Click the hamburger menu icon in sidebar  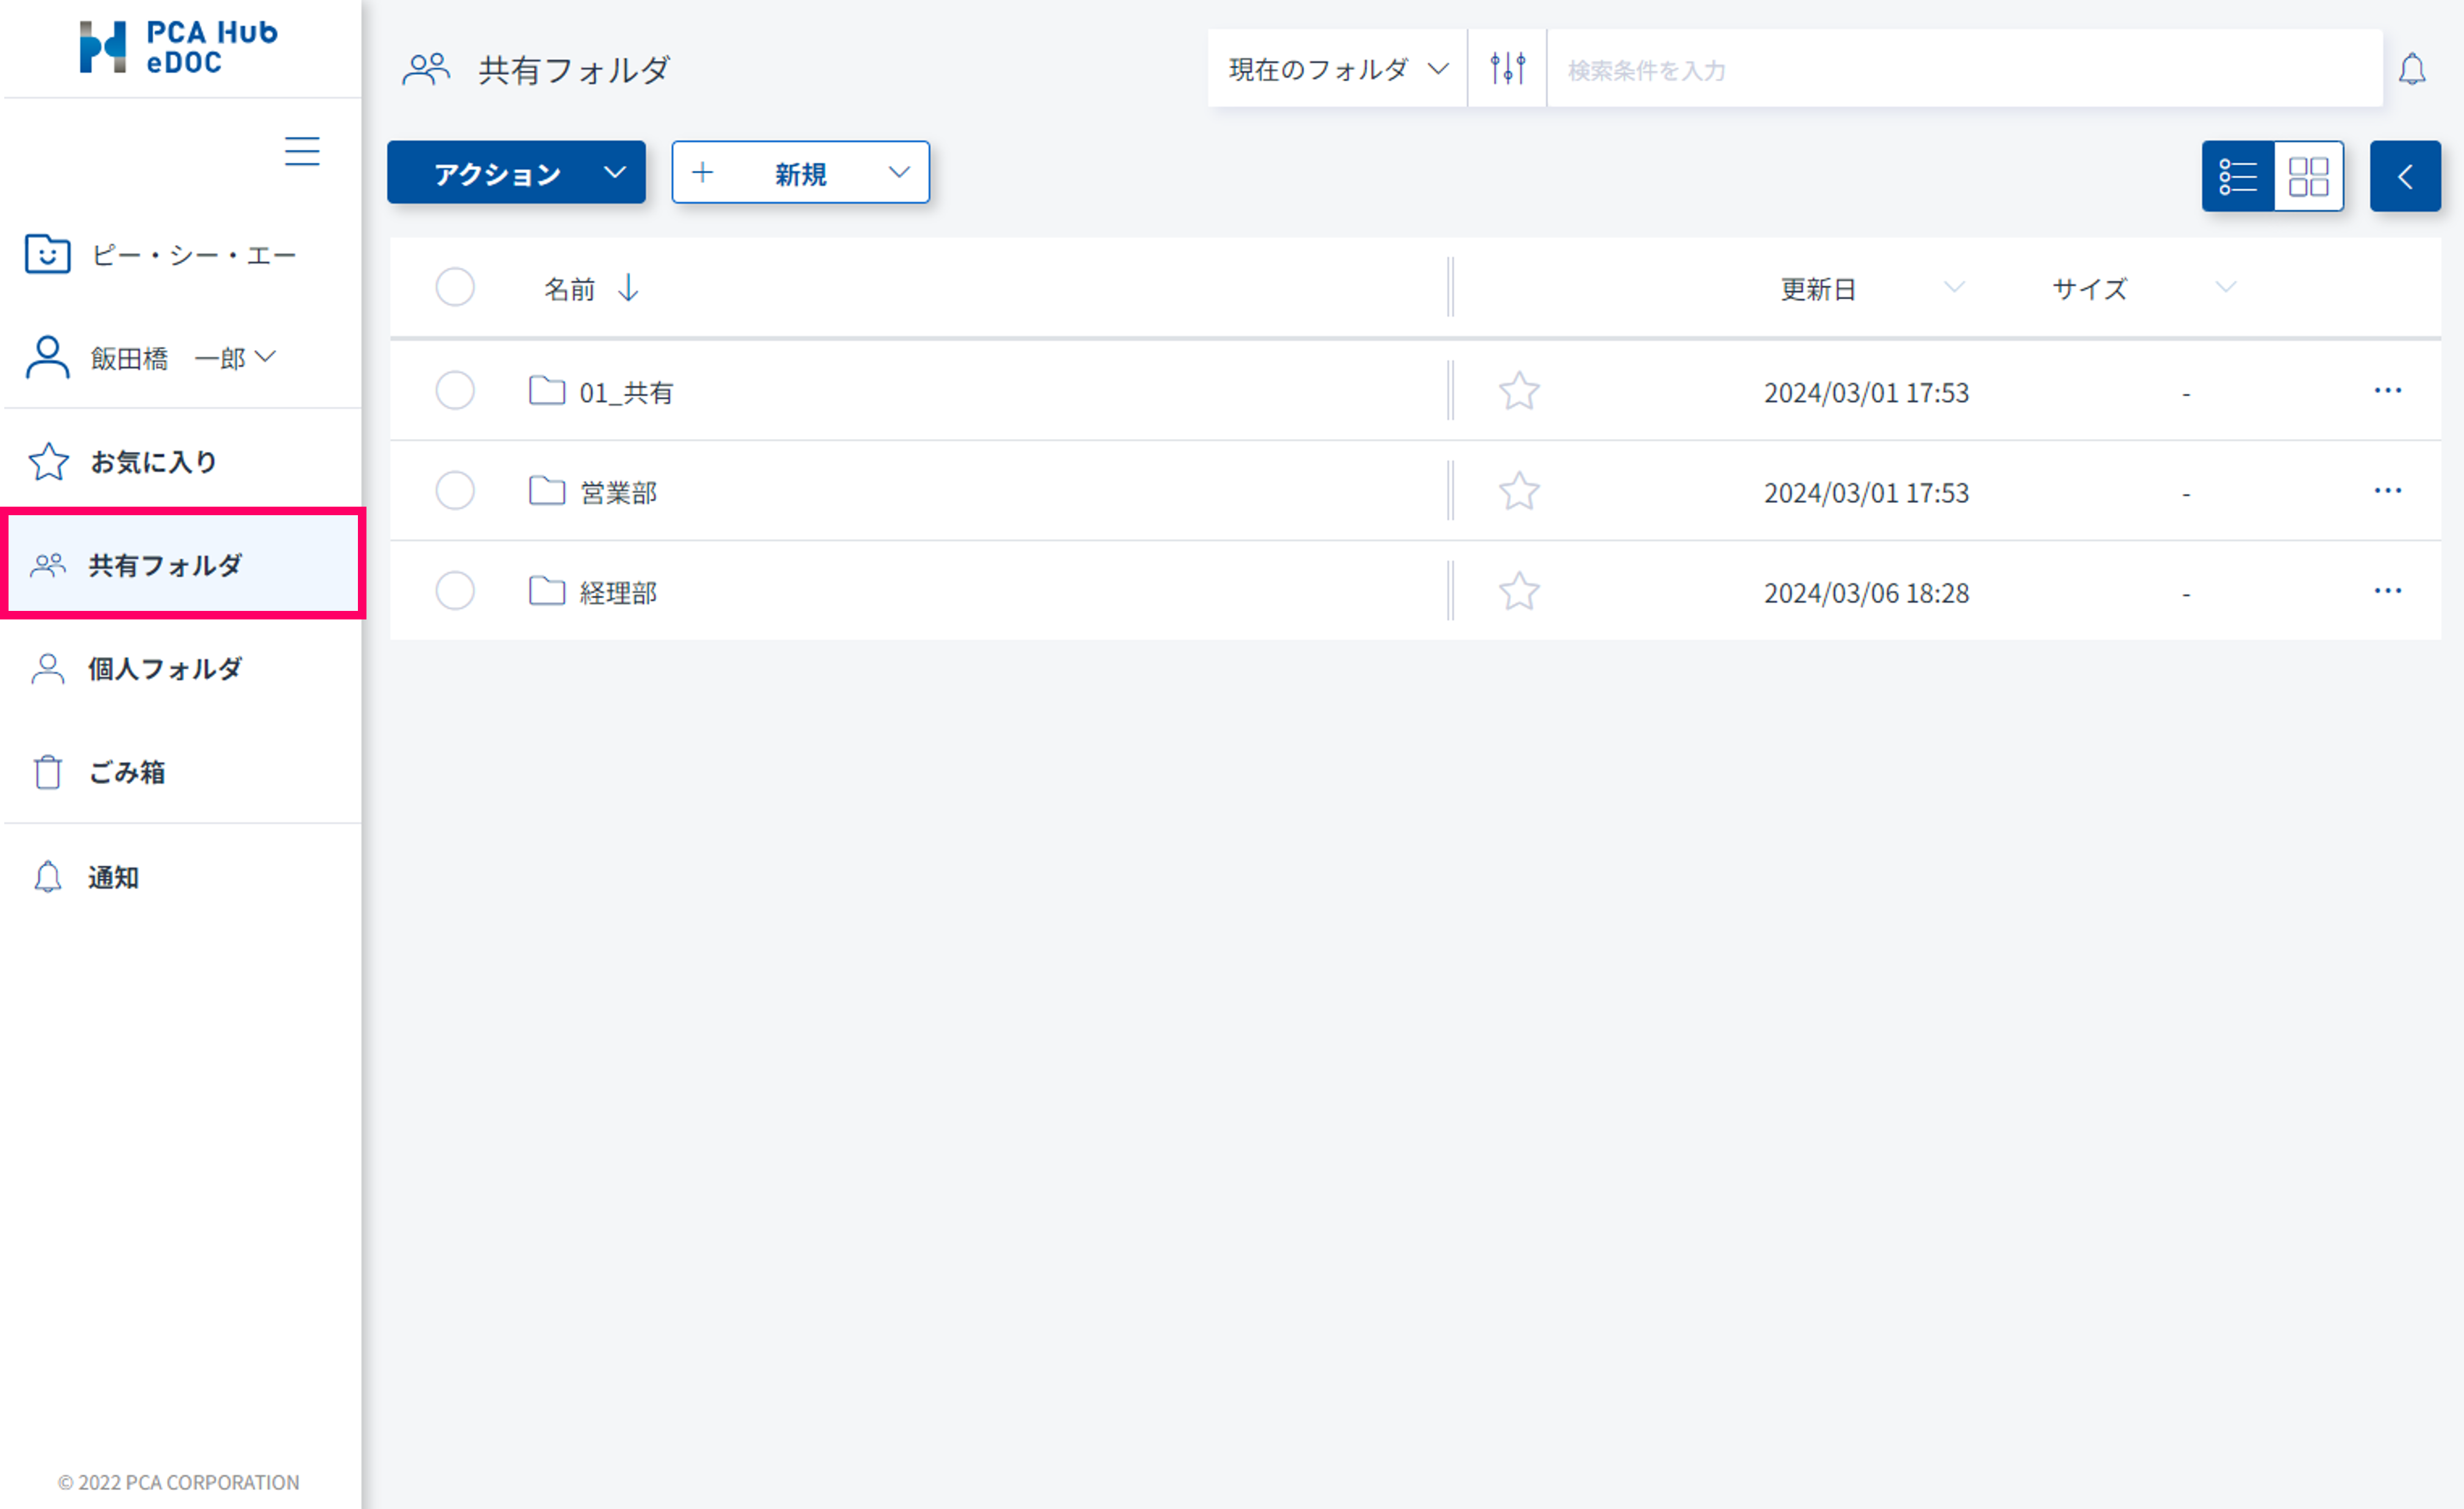coord(302,151)
